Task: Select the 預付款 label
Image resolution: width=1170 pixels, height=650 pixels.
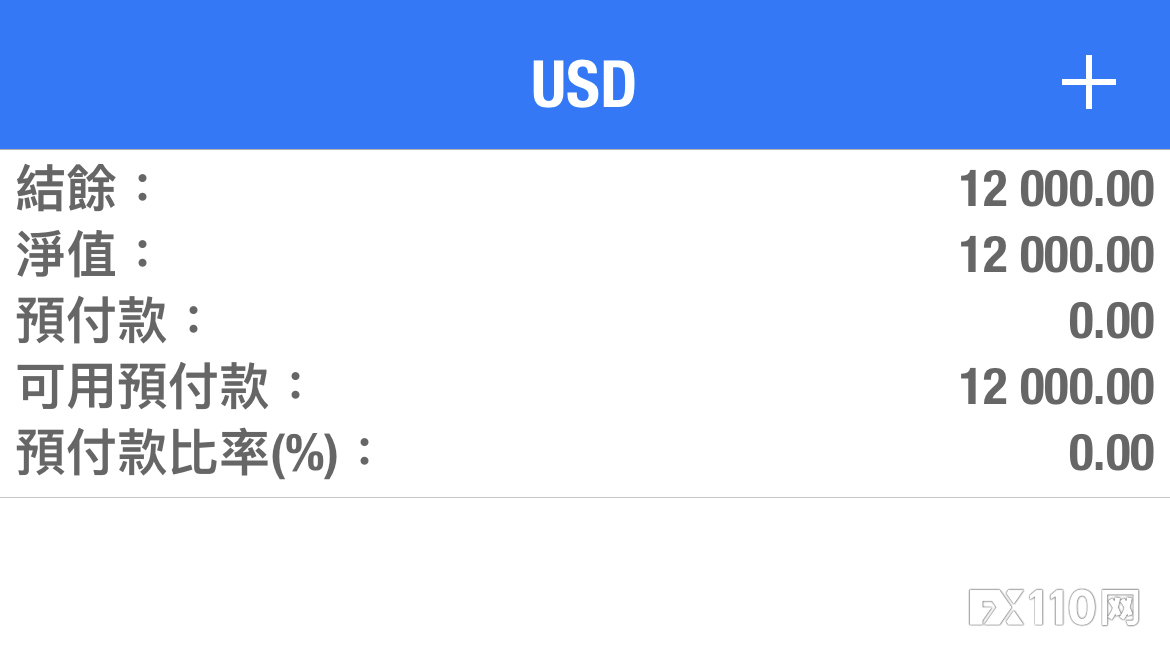Action: [92, 320]
